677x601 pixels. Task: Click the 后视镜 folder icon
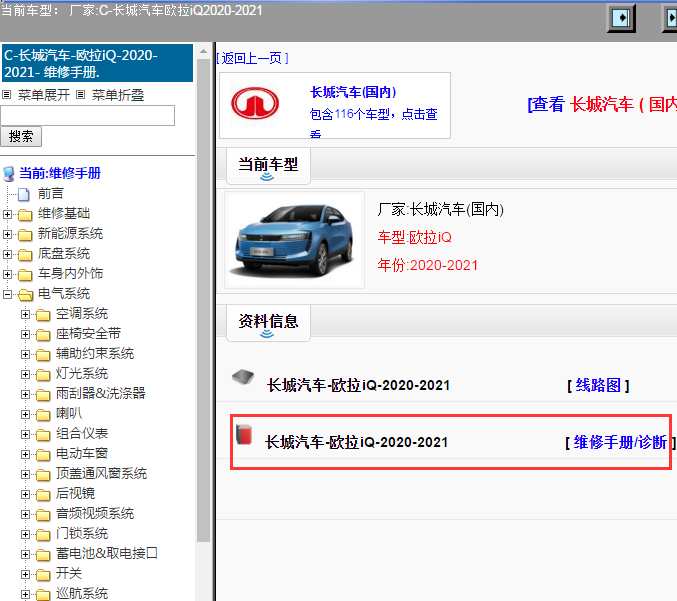(43, 494)
